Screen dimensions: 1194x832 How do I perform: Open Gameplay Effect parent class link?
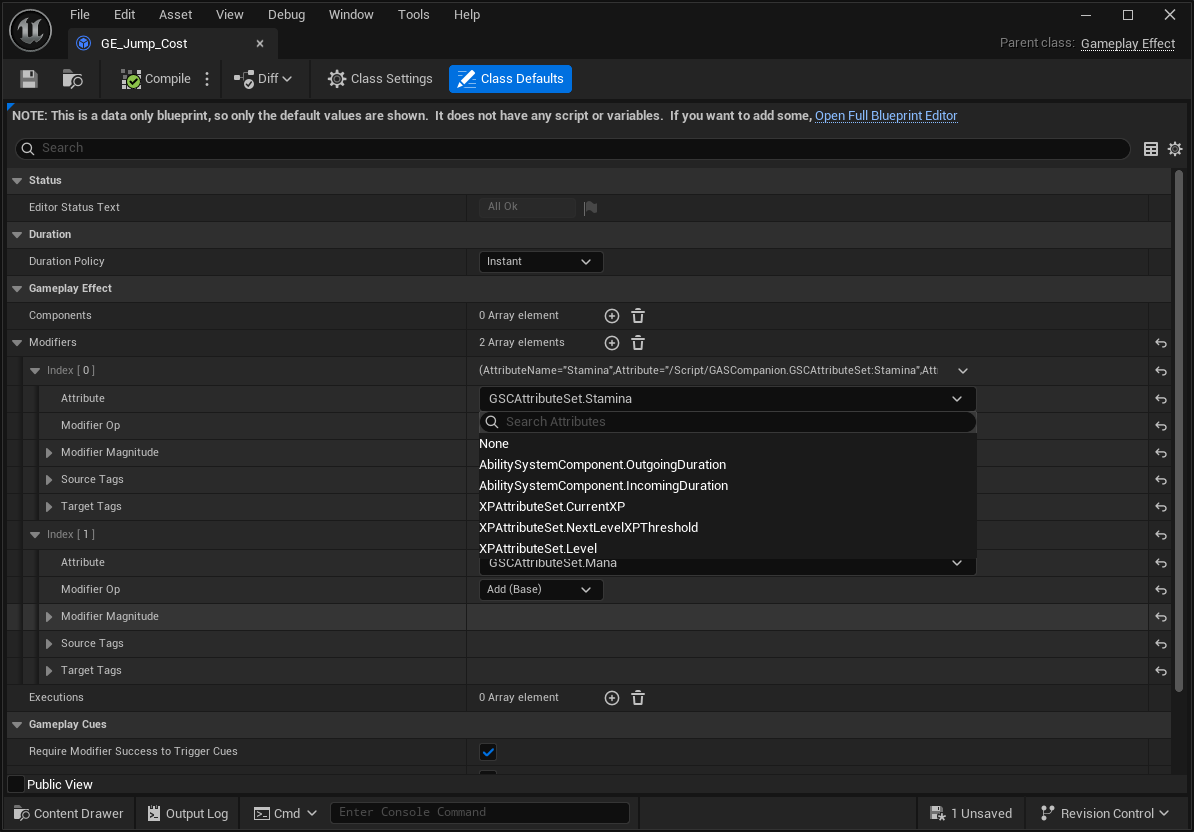coord(1128,43)
